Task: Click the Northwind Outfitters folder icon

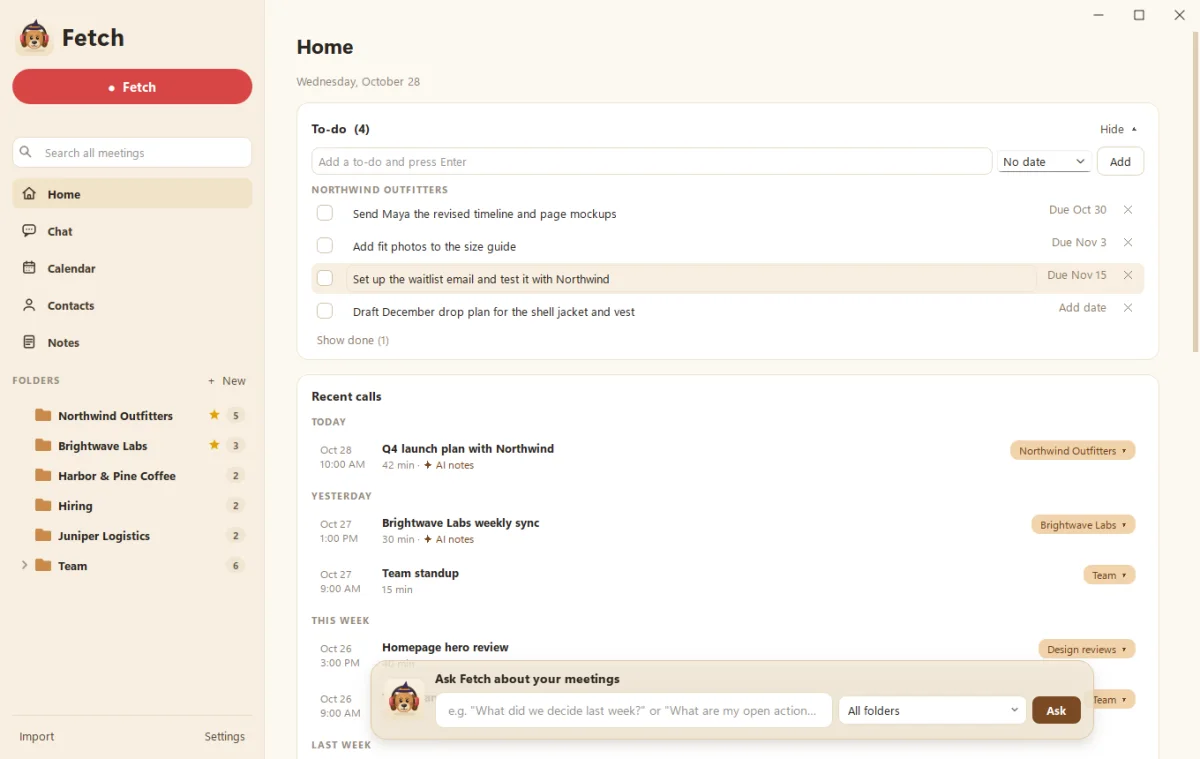Action: [43, 415]
